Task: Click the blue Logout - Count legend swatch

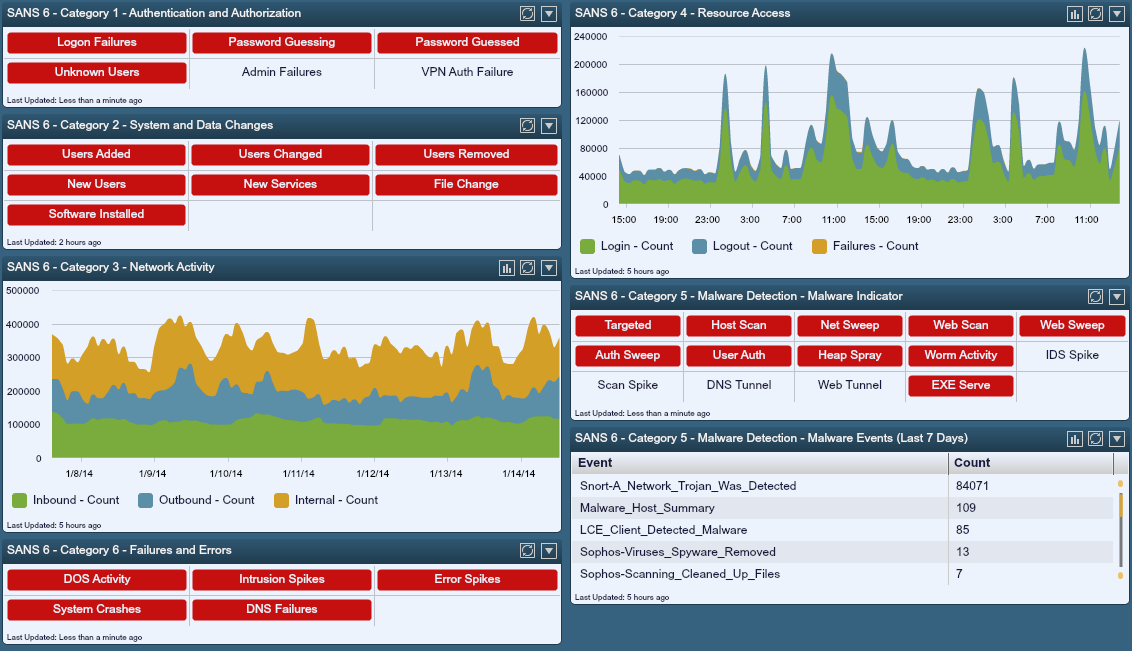Action: [699, 246]
